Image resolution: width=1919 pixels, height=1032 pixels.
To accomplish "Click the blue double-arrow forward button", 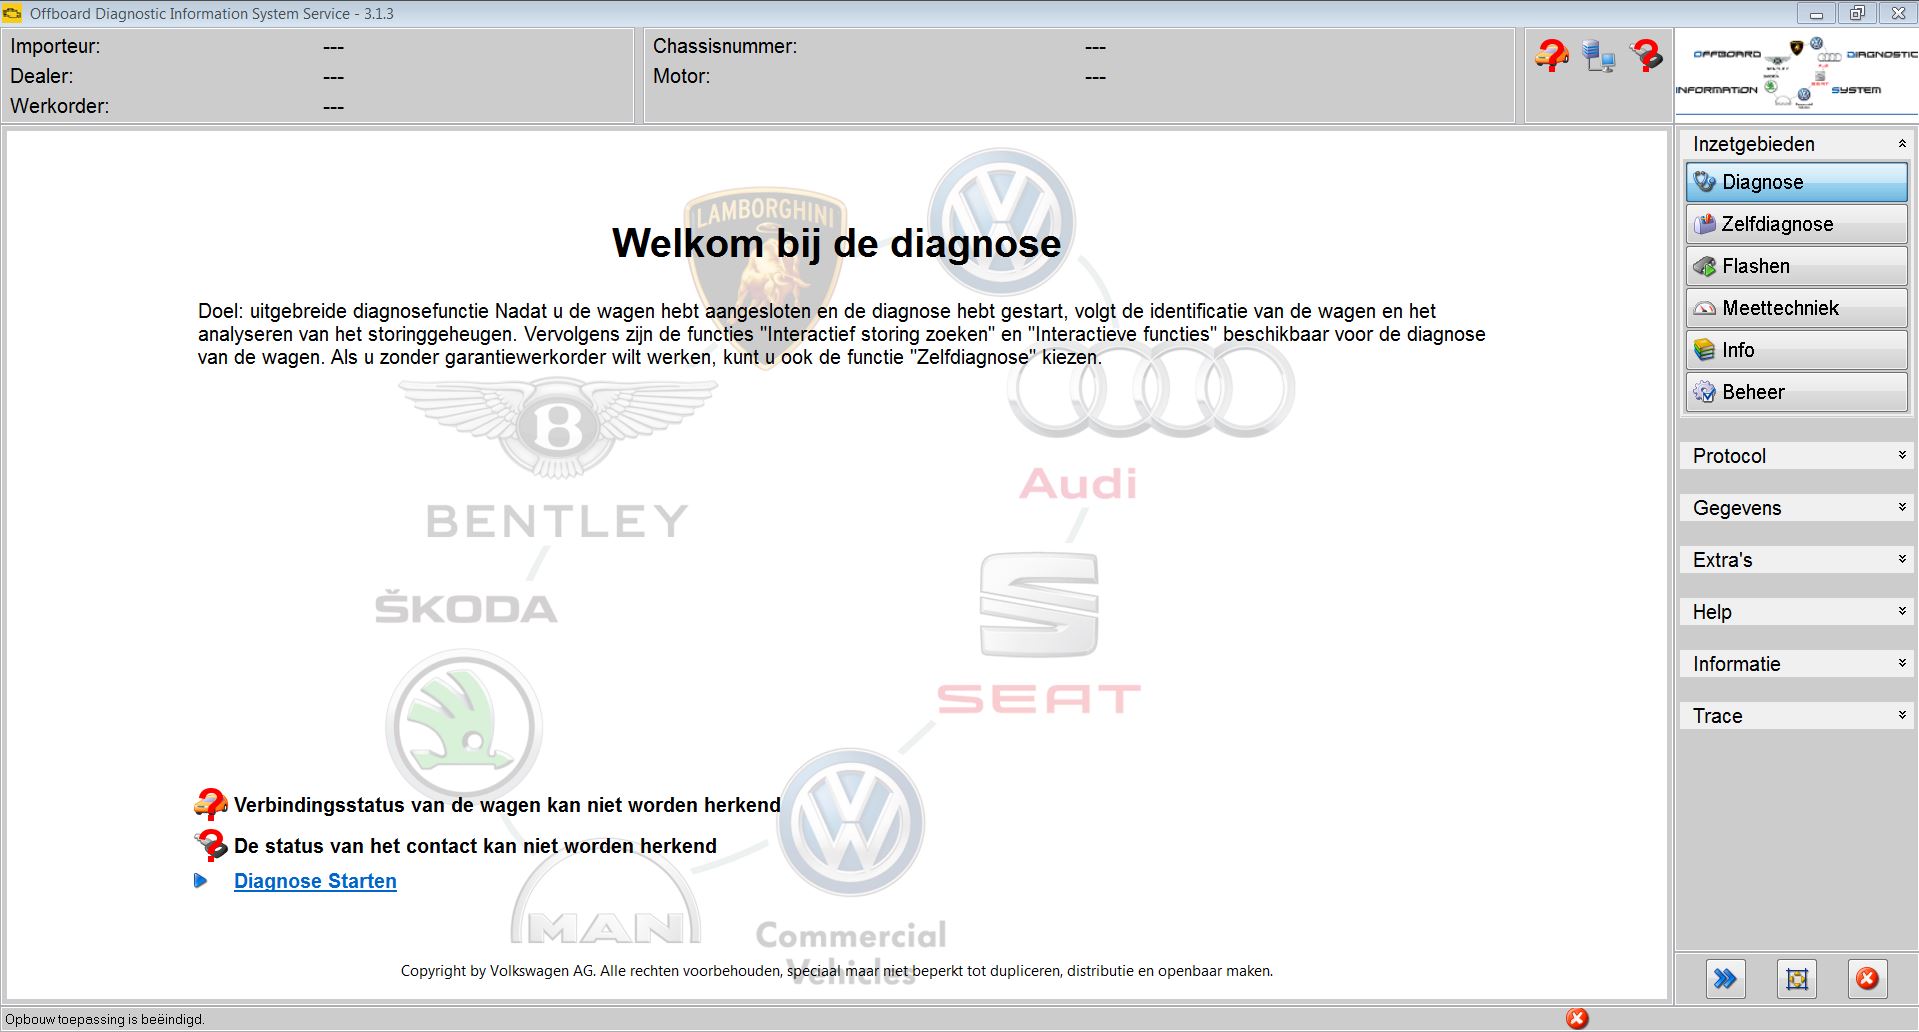I will [1725, 979].
